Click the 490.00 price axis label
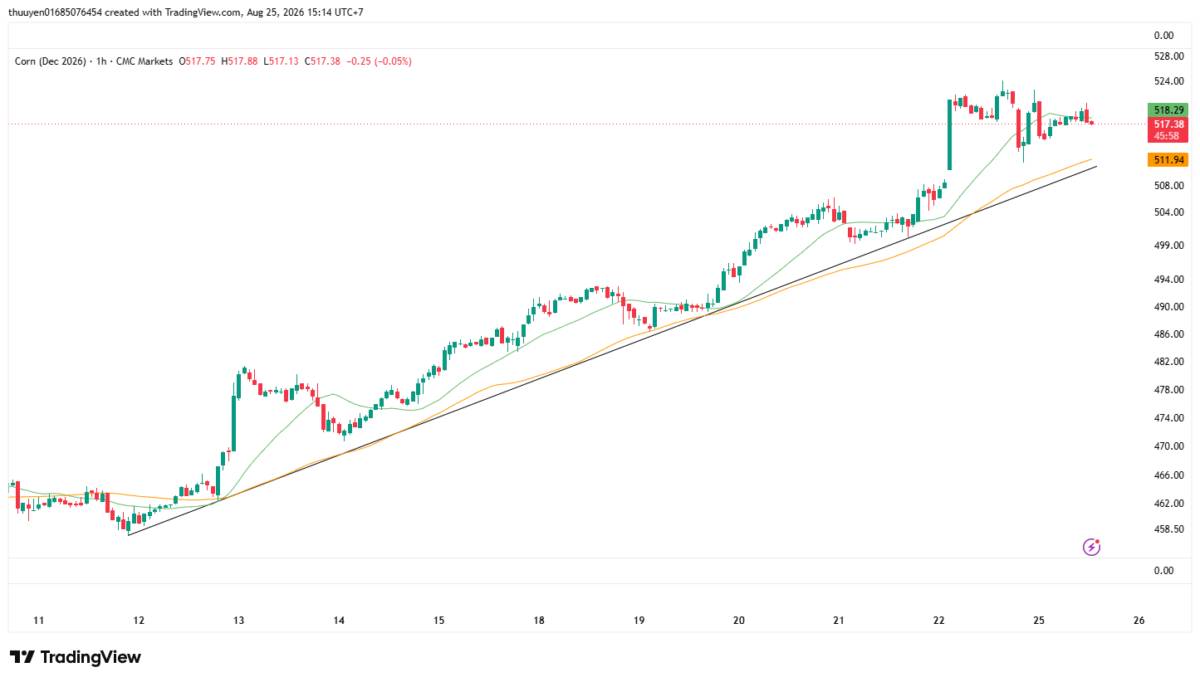Viewport: 1200px width, 682px height. 1169,307
